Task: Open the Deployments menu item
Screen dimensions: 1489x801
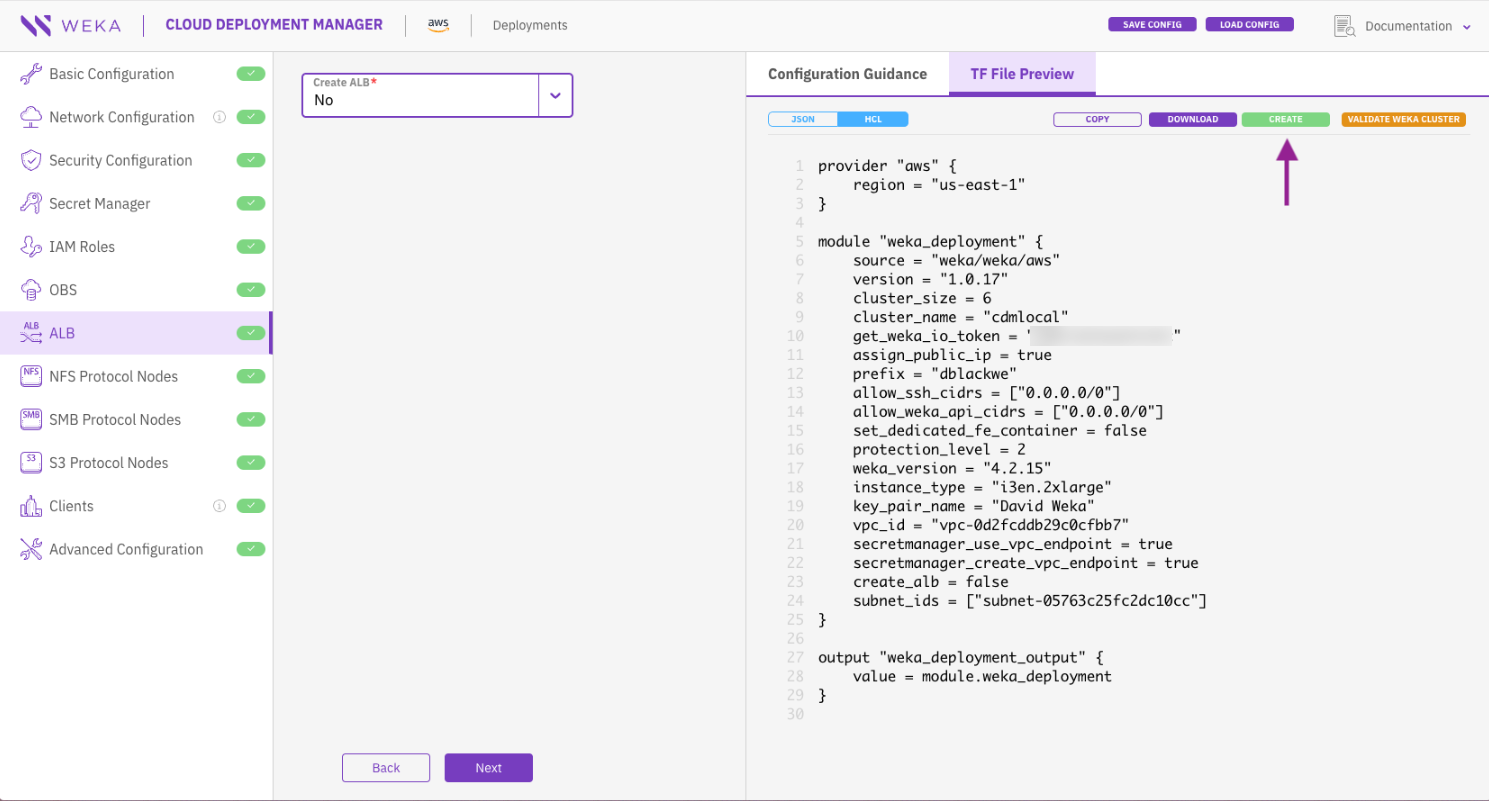Action: 530,26
